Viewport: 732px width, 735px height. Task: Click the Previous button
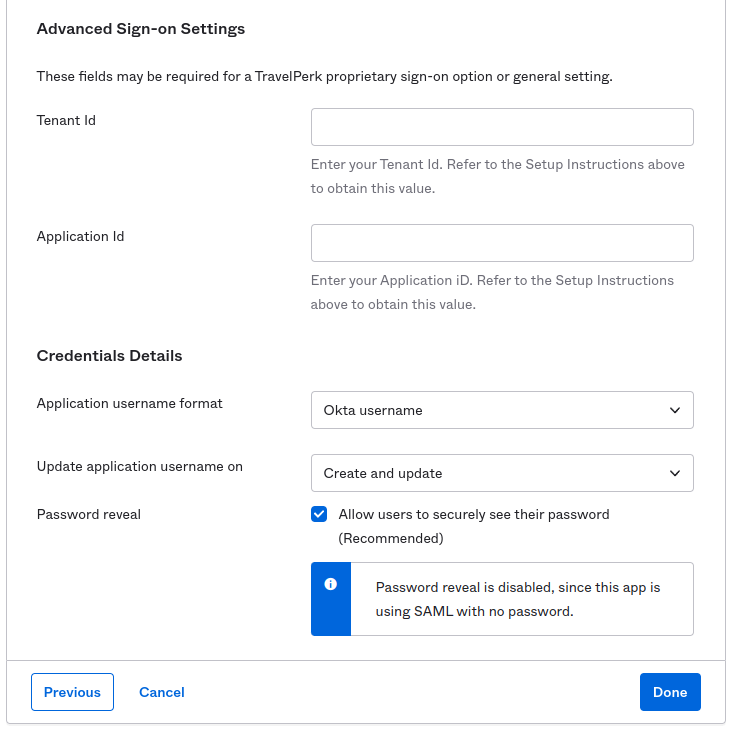[72, 692]
